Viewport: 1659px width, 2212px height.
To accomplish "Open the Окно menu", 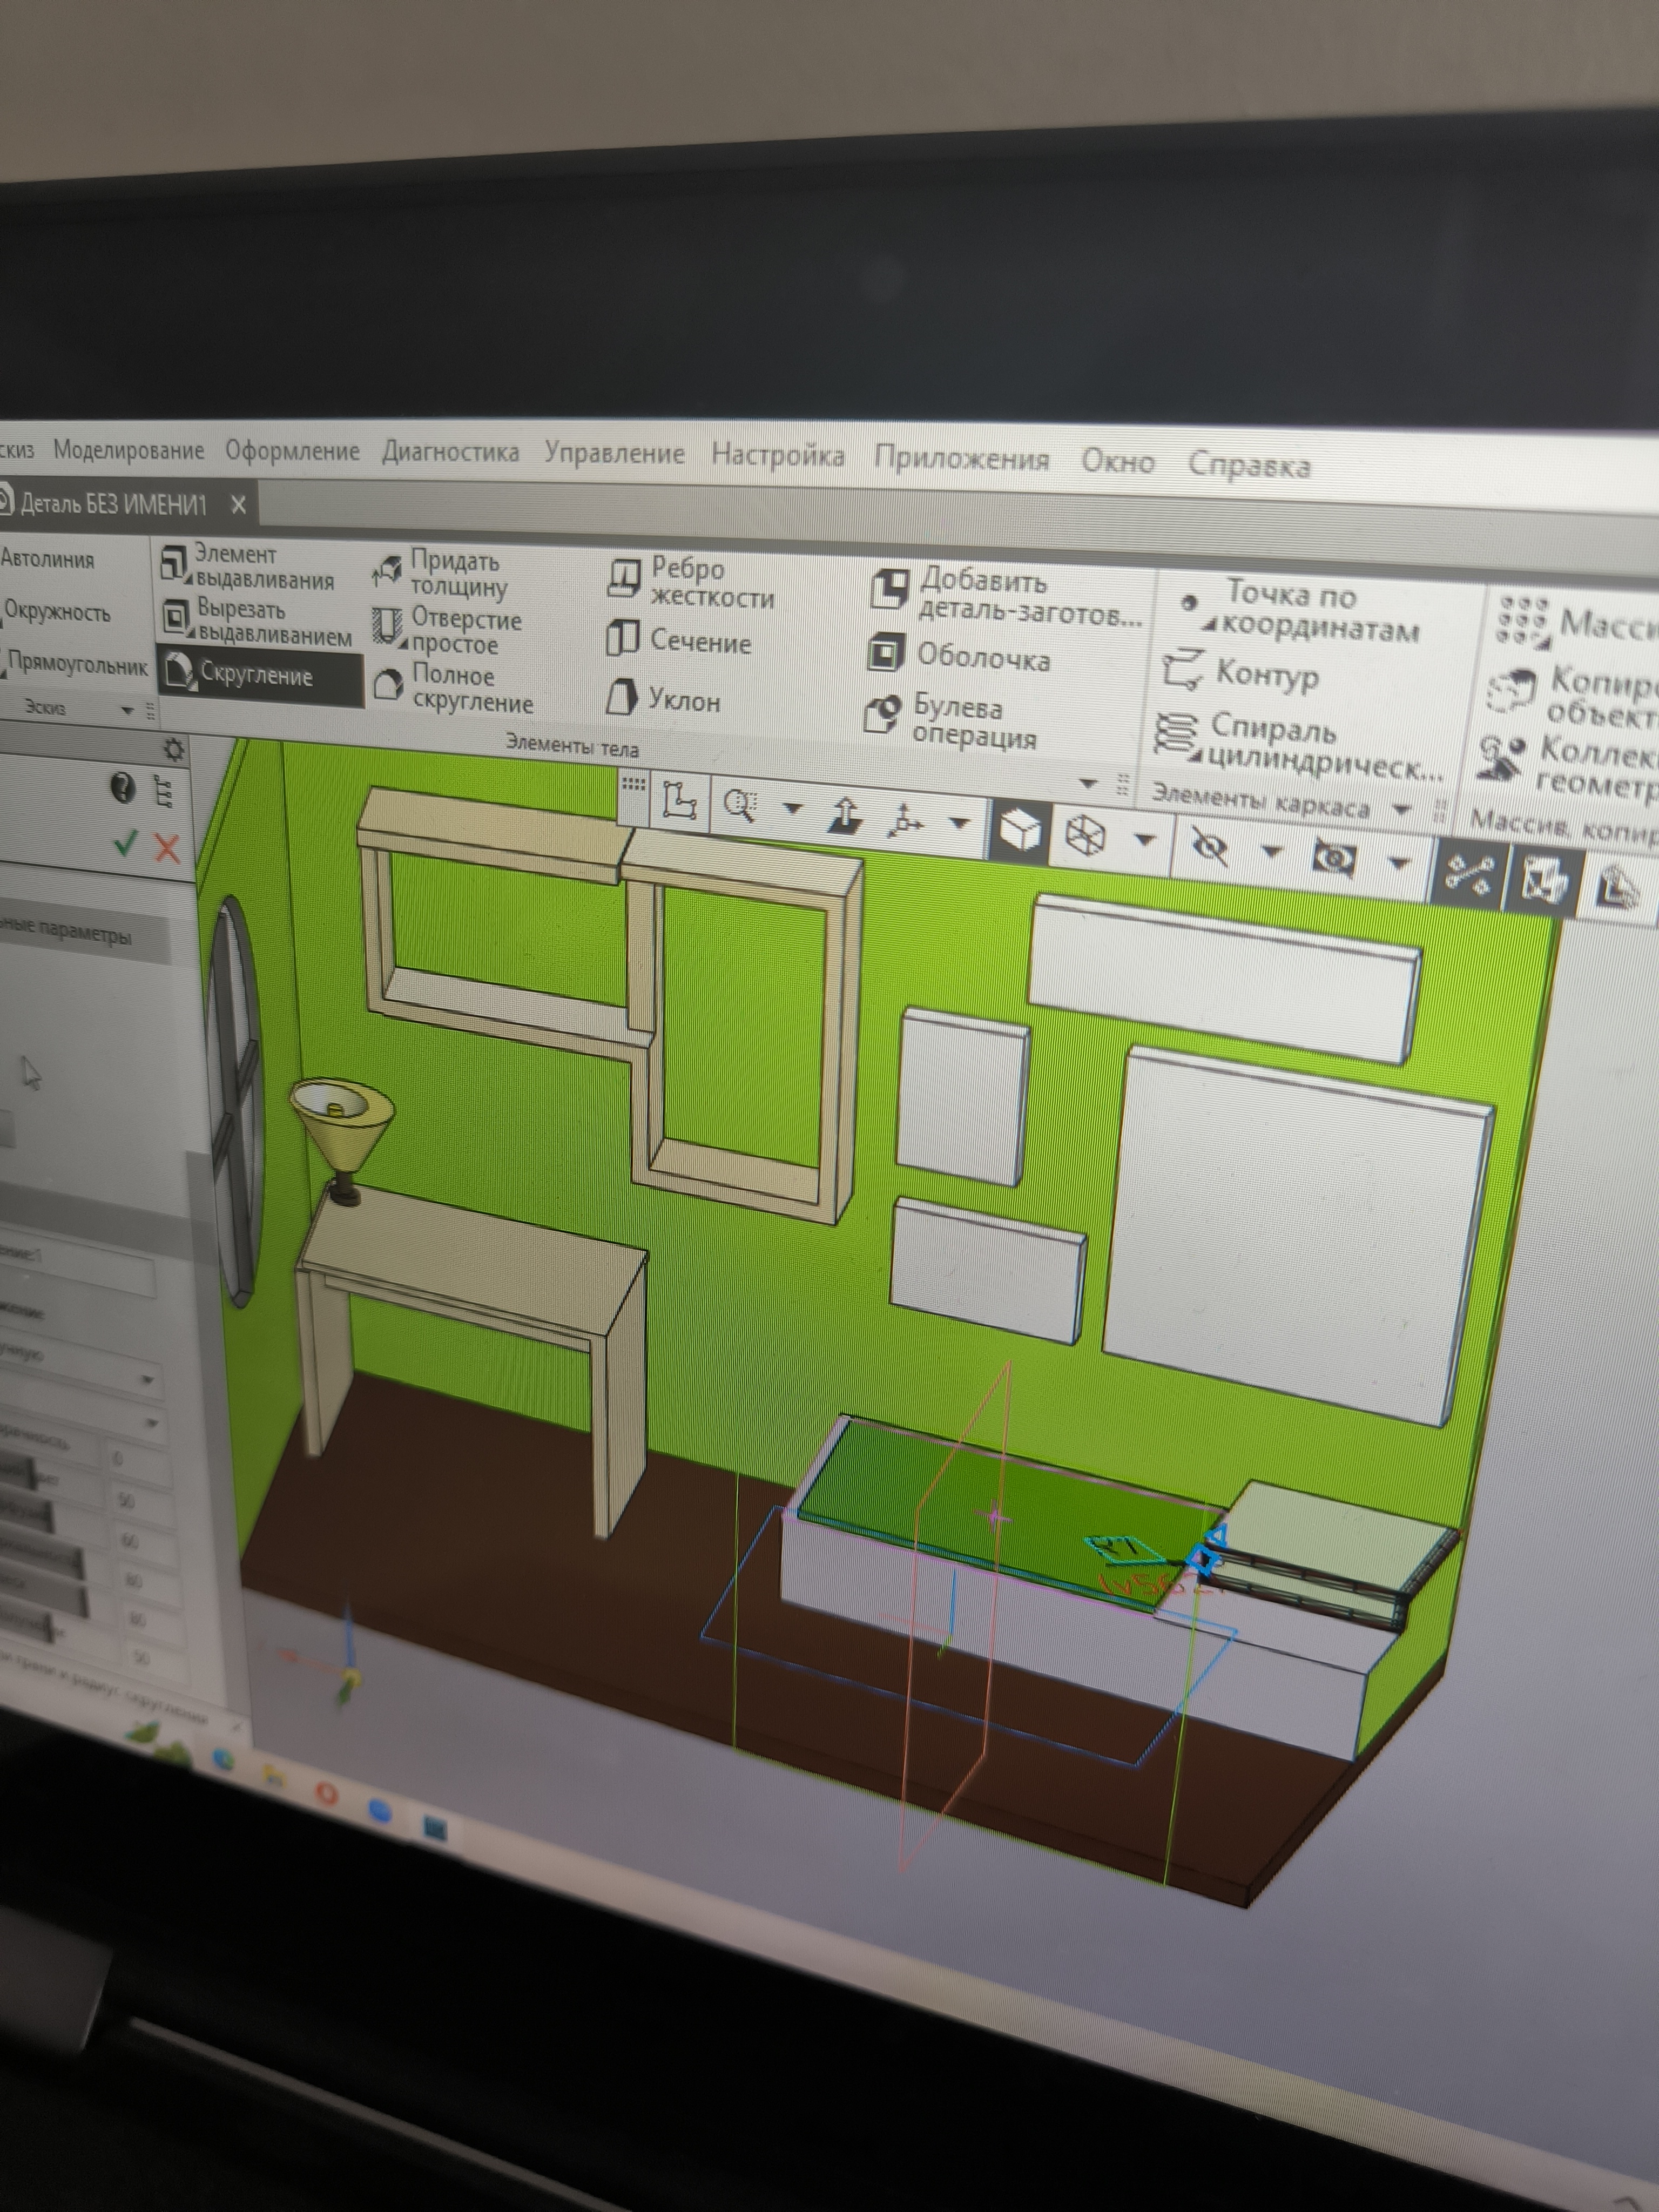I will click(1118, 461).
